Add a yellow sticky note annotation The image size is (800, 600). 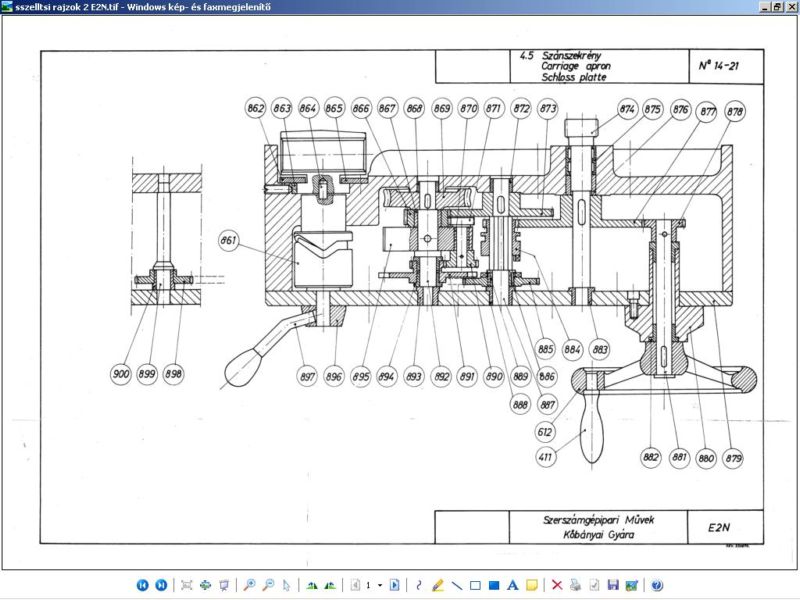[532, 585]
